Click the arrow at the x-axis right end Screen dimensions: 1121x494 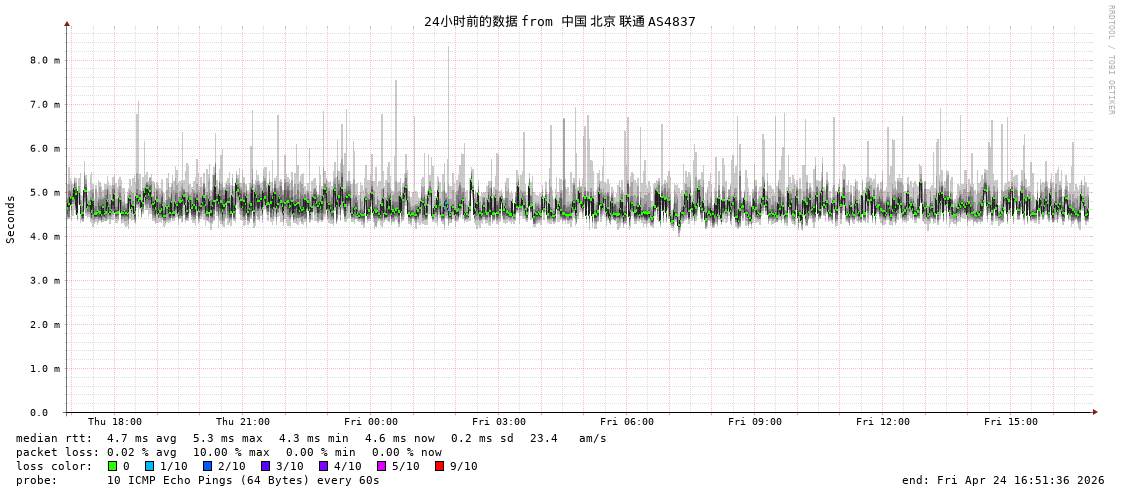pos(1095,412)
